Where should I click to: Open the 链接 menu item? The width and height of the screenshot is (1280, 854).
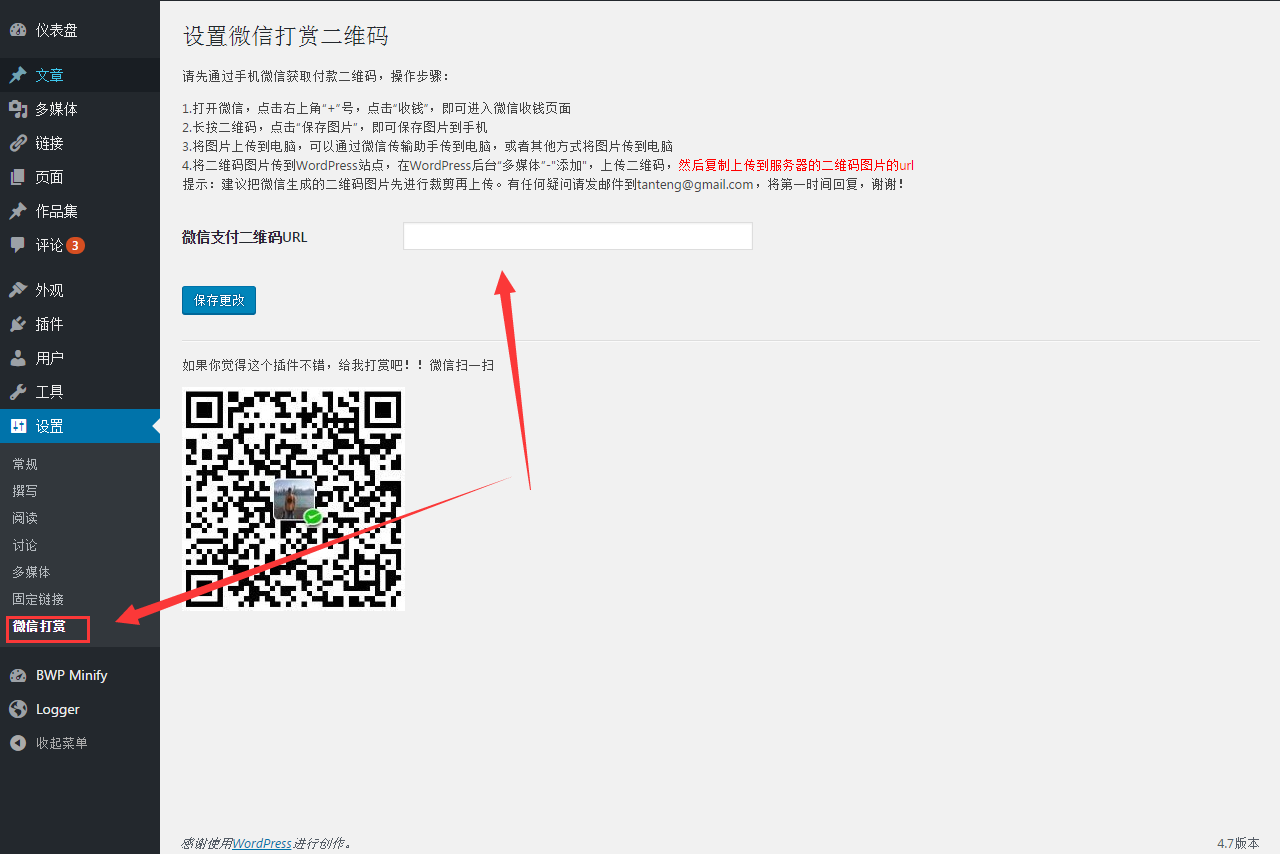[x=80, y=143]
